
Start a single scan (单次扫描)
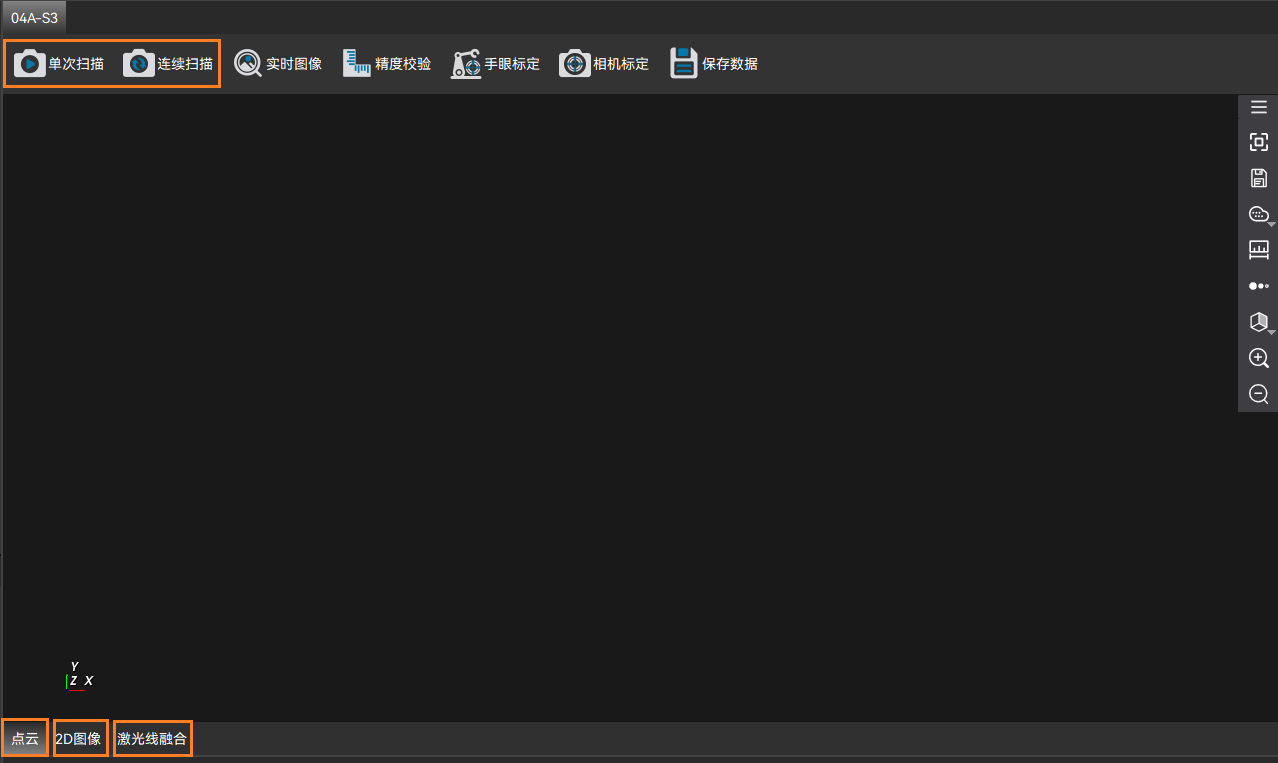(59, 64)
